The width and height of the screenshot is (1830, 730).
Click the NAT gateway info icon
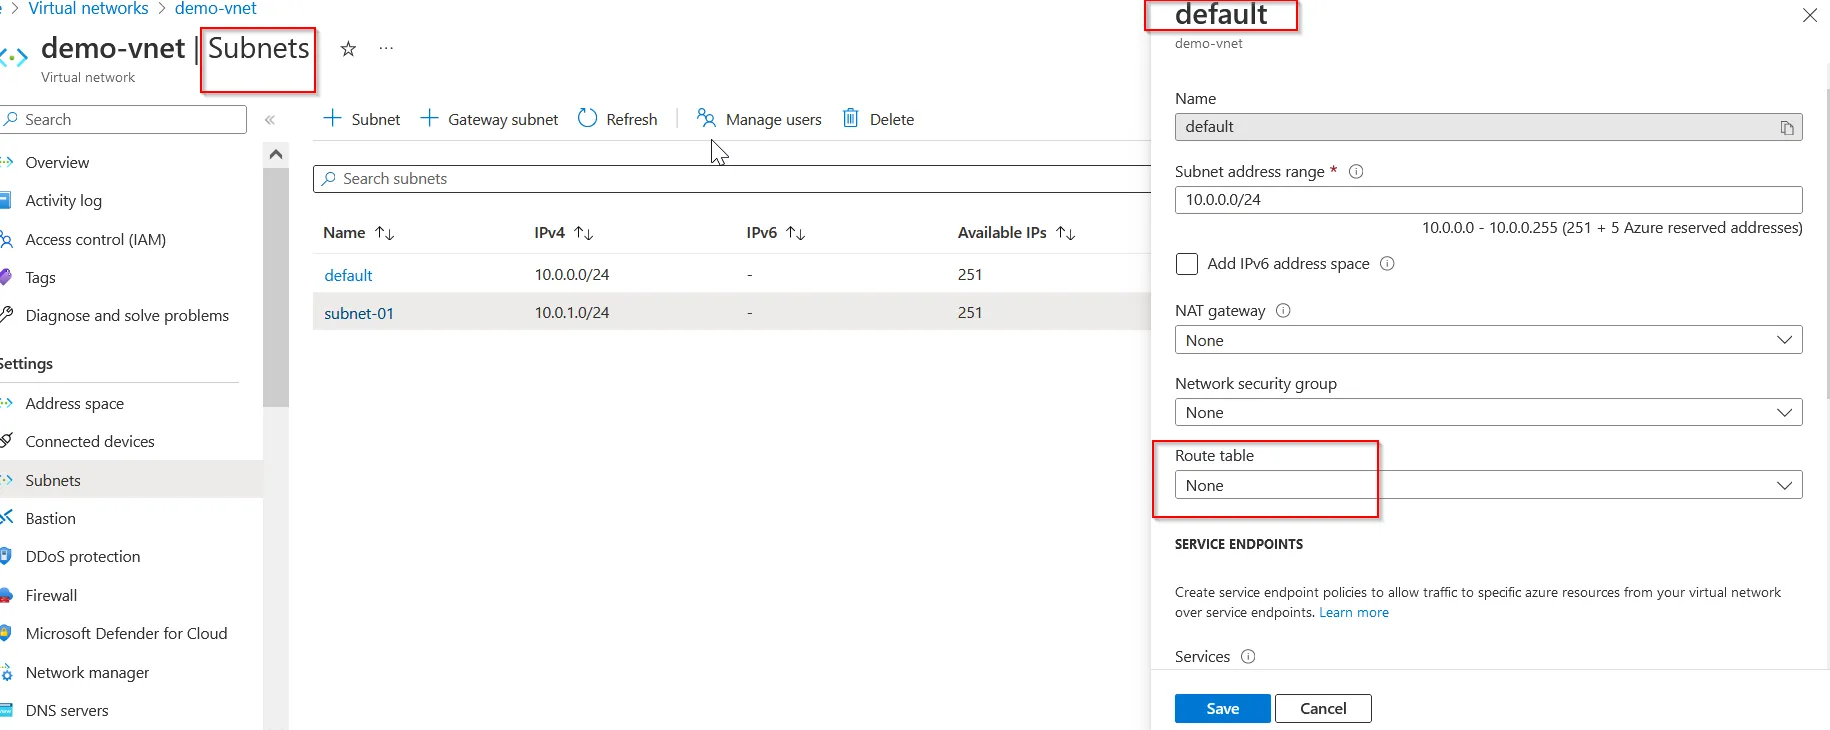tap(1283, 311)
